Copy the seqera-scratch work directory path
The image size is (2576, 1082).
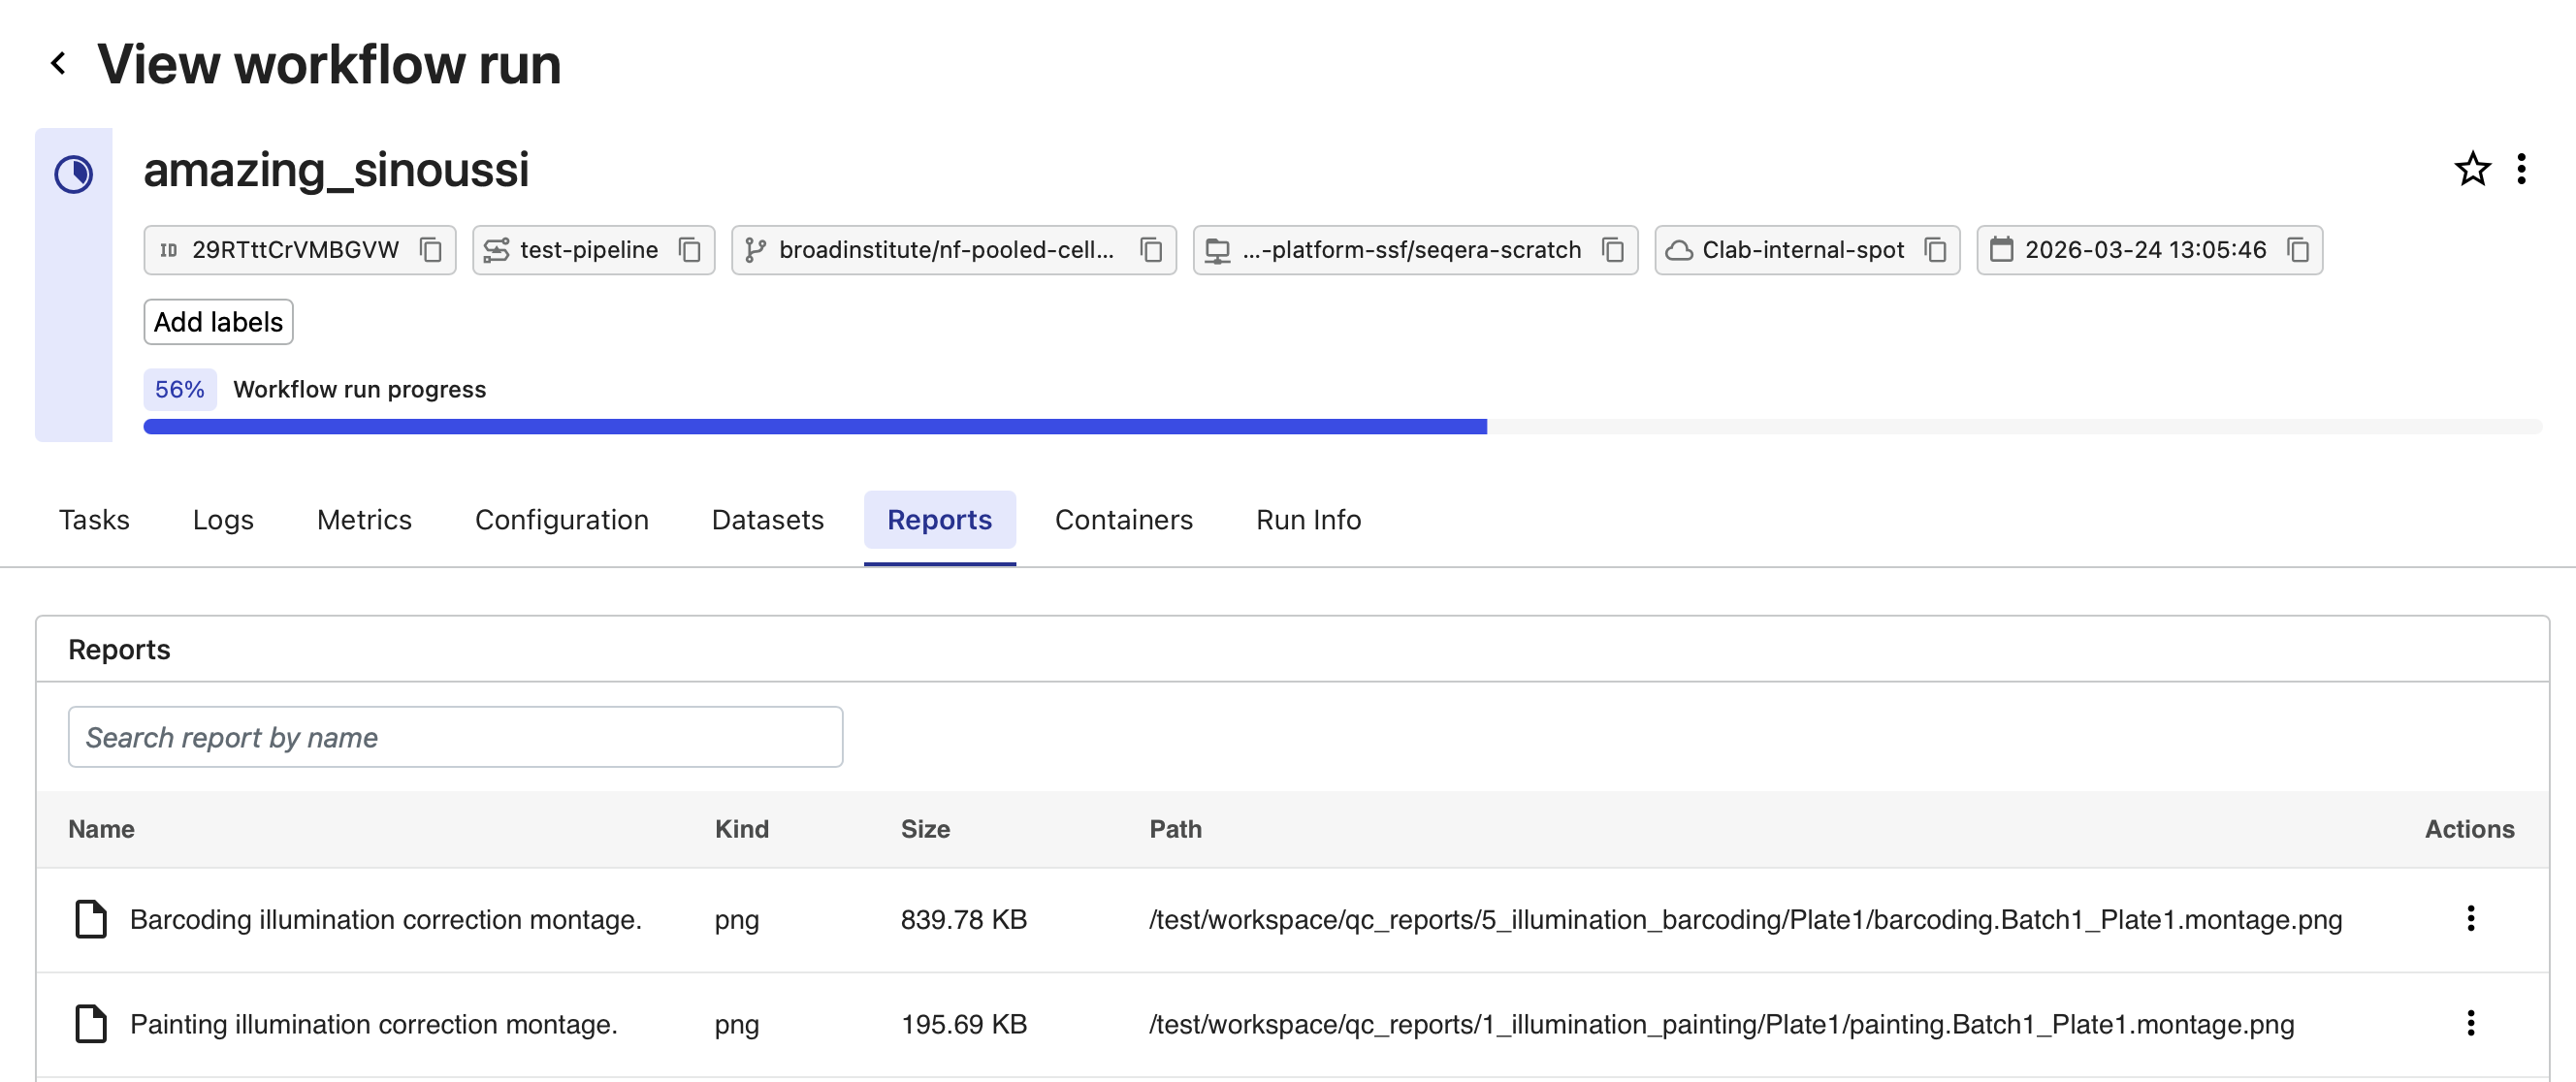(x=1612, y=250)
